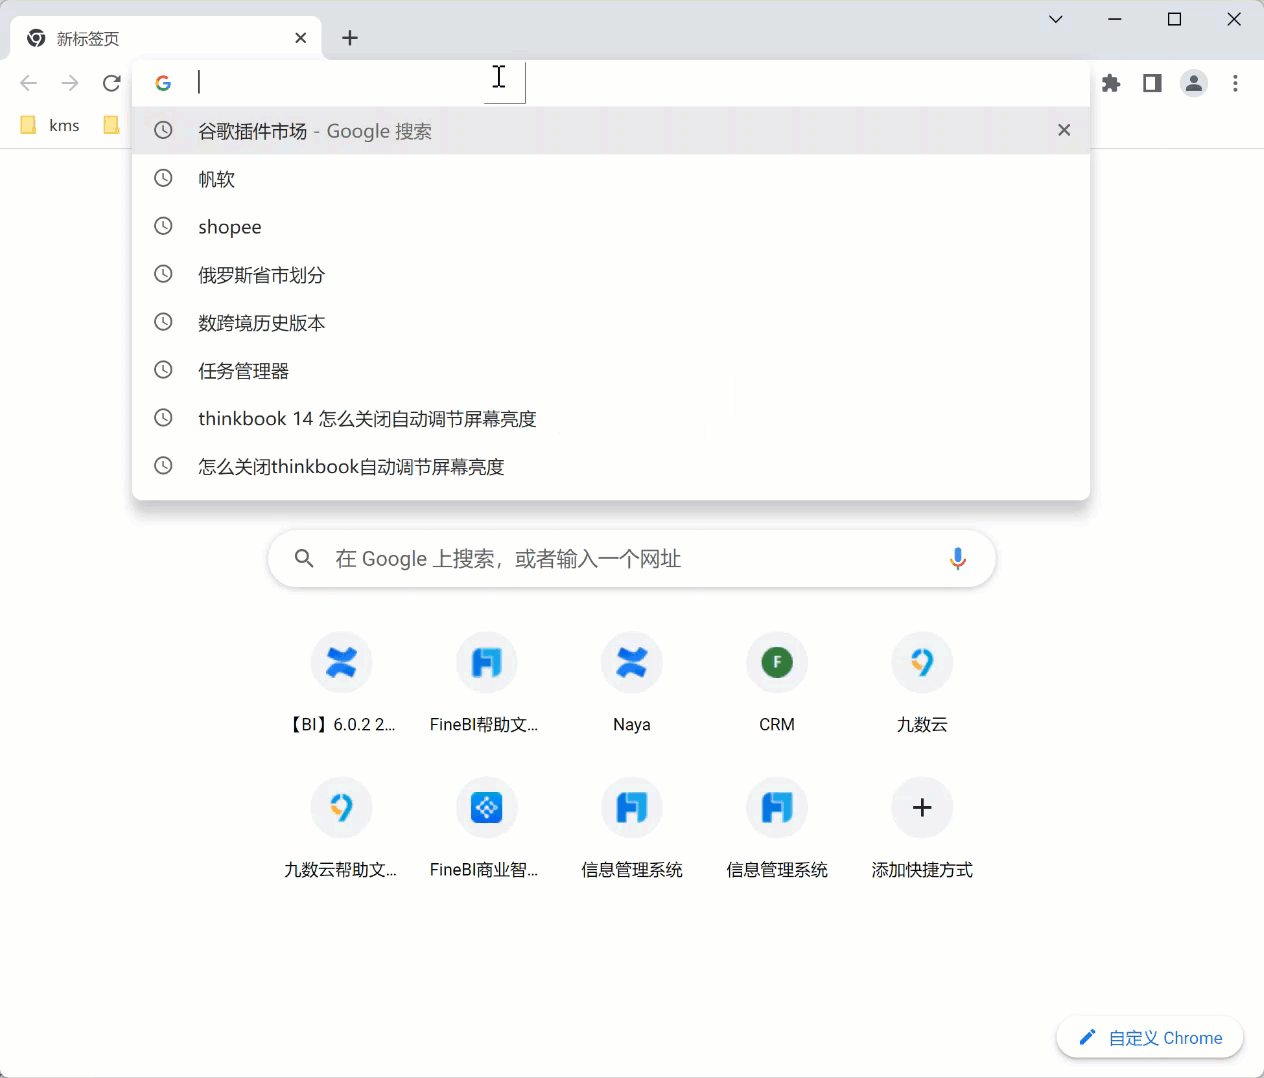The width and height of the screenshot is (1264, 1078).
Task: Click the clock icon beside shopee
Action: (x=163, y=226)
